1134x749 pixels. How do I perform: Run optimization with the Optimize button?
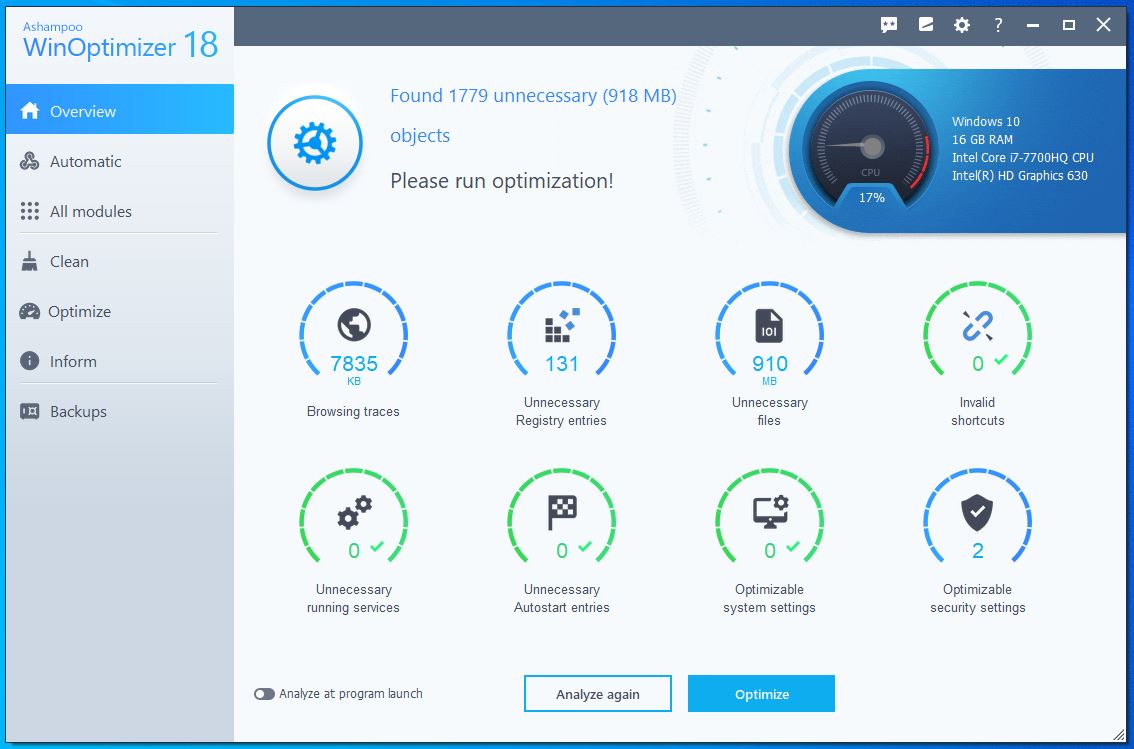[761, 693]
